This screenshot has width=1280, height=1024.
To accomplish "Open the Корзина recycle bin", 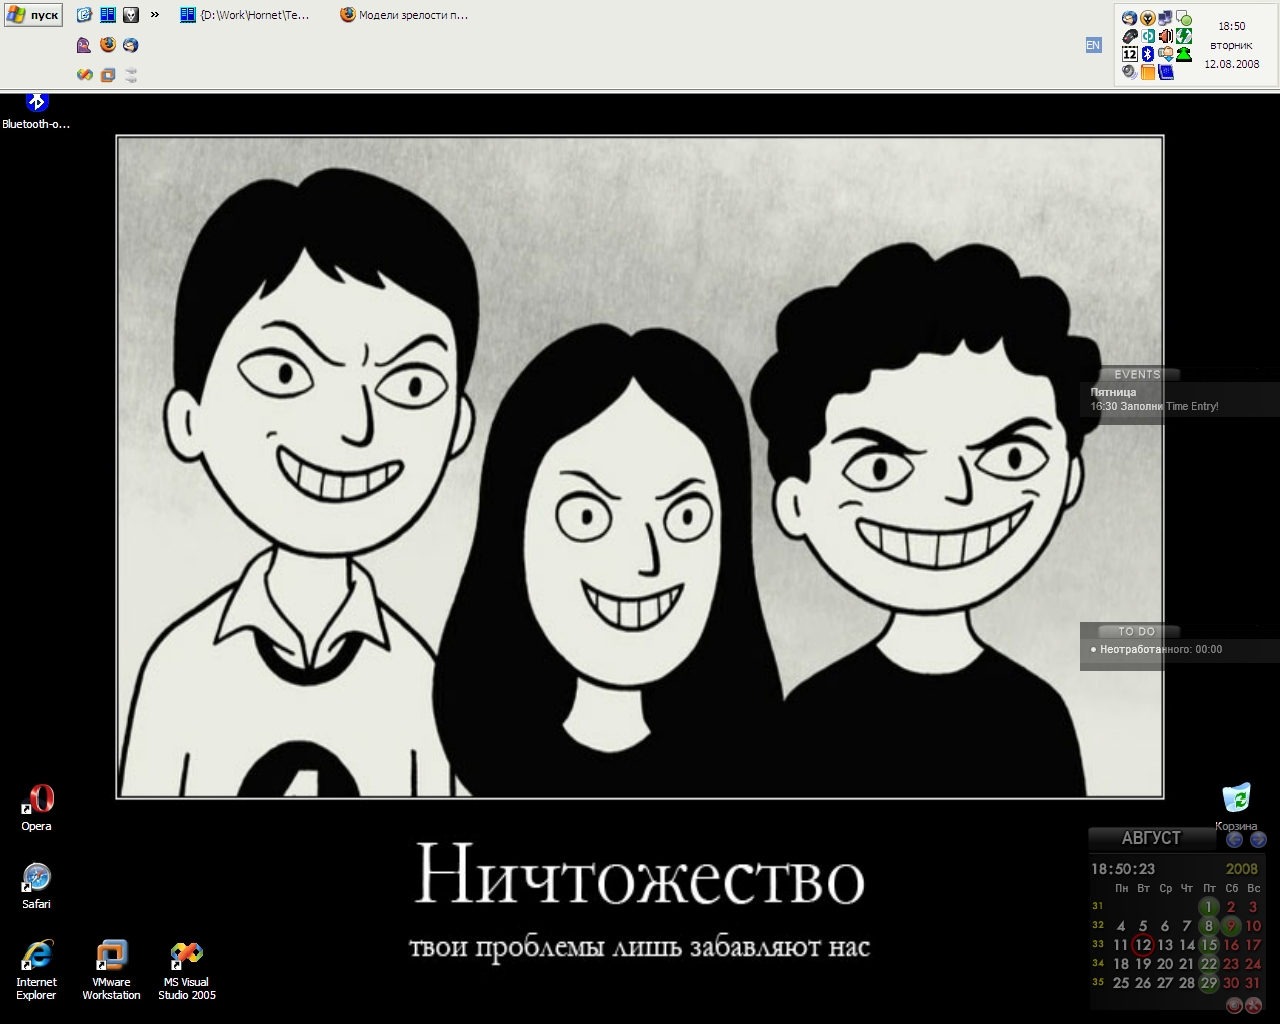I will click(1236, 800).
